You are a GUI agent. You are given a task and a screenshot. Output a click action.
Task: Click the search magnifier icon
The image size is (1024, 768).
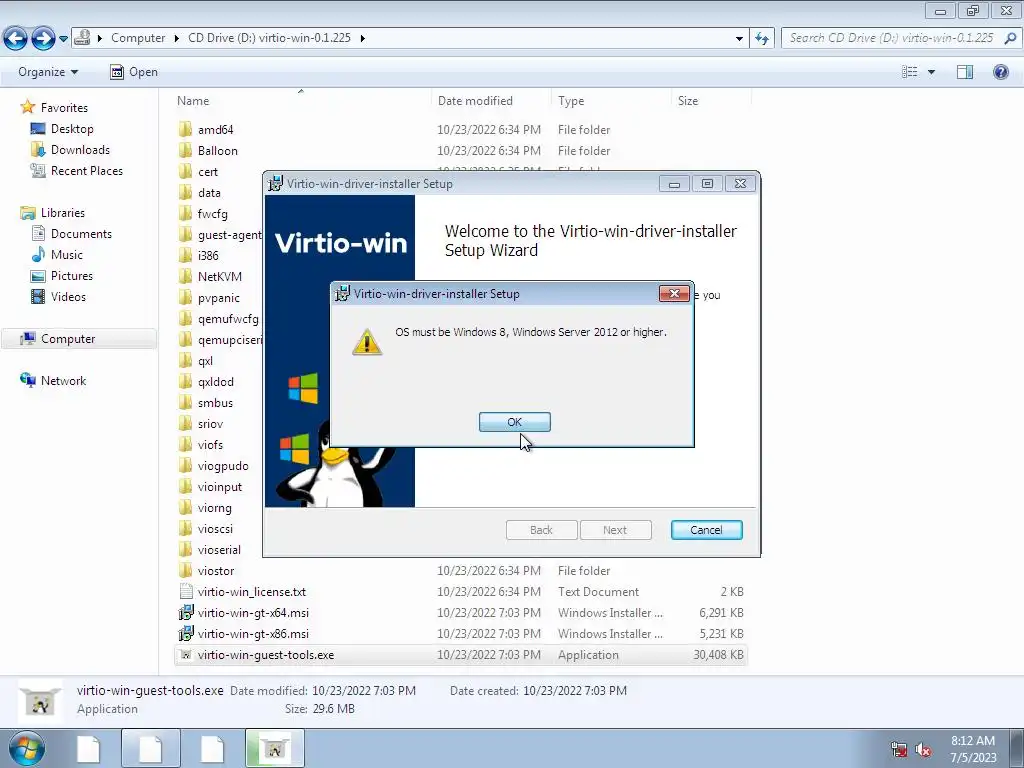click(1010, 38)
